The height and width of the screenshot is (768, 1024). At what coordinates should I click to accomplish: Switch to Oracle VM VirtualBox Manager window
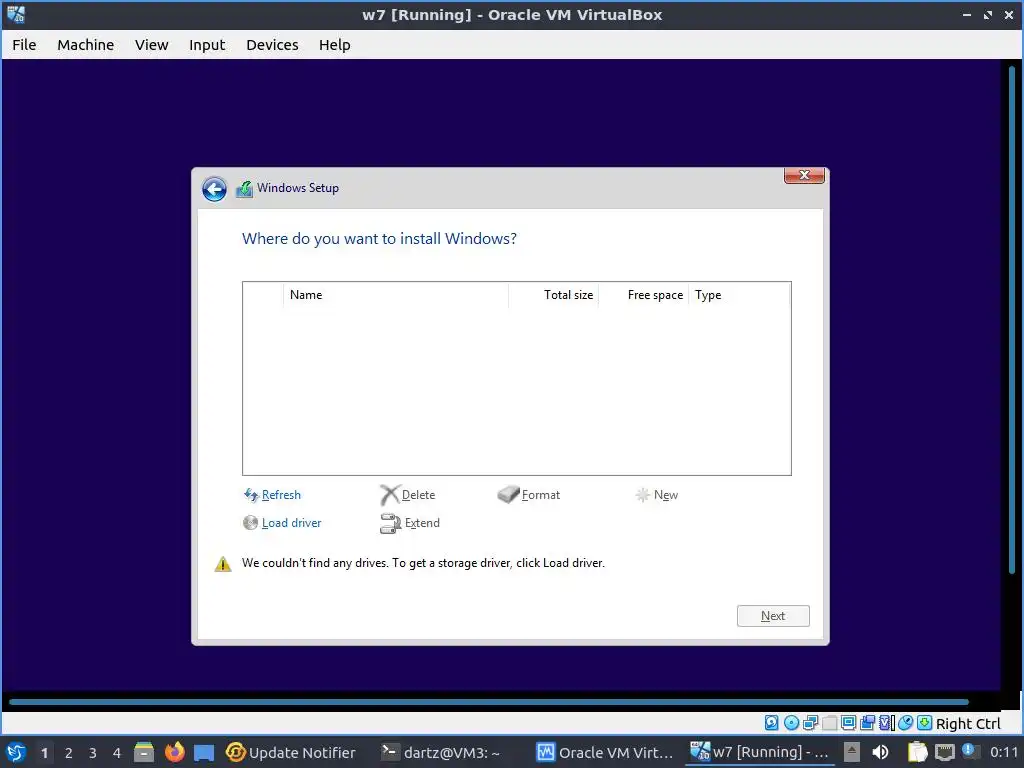pos(604,753)
